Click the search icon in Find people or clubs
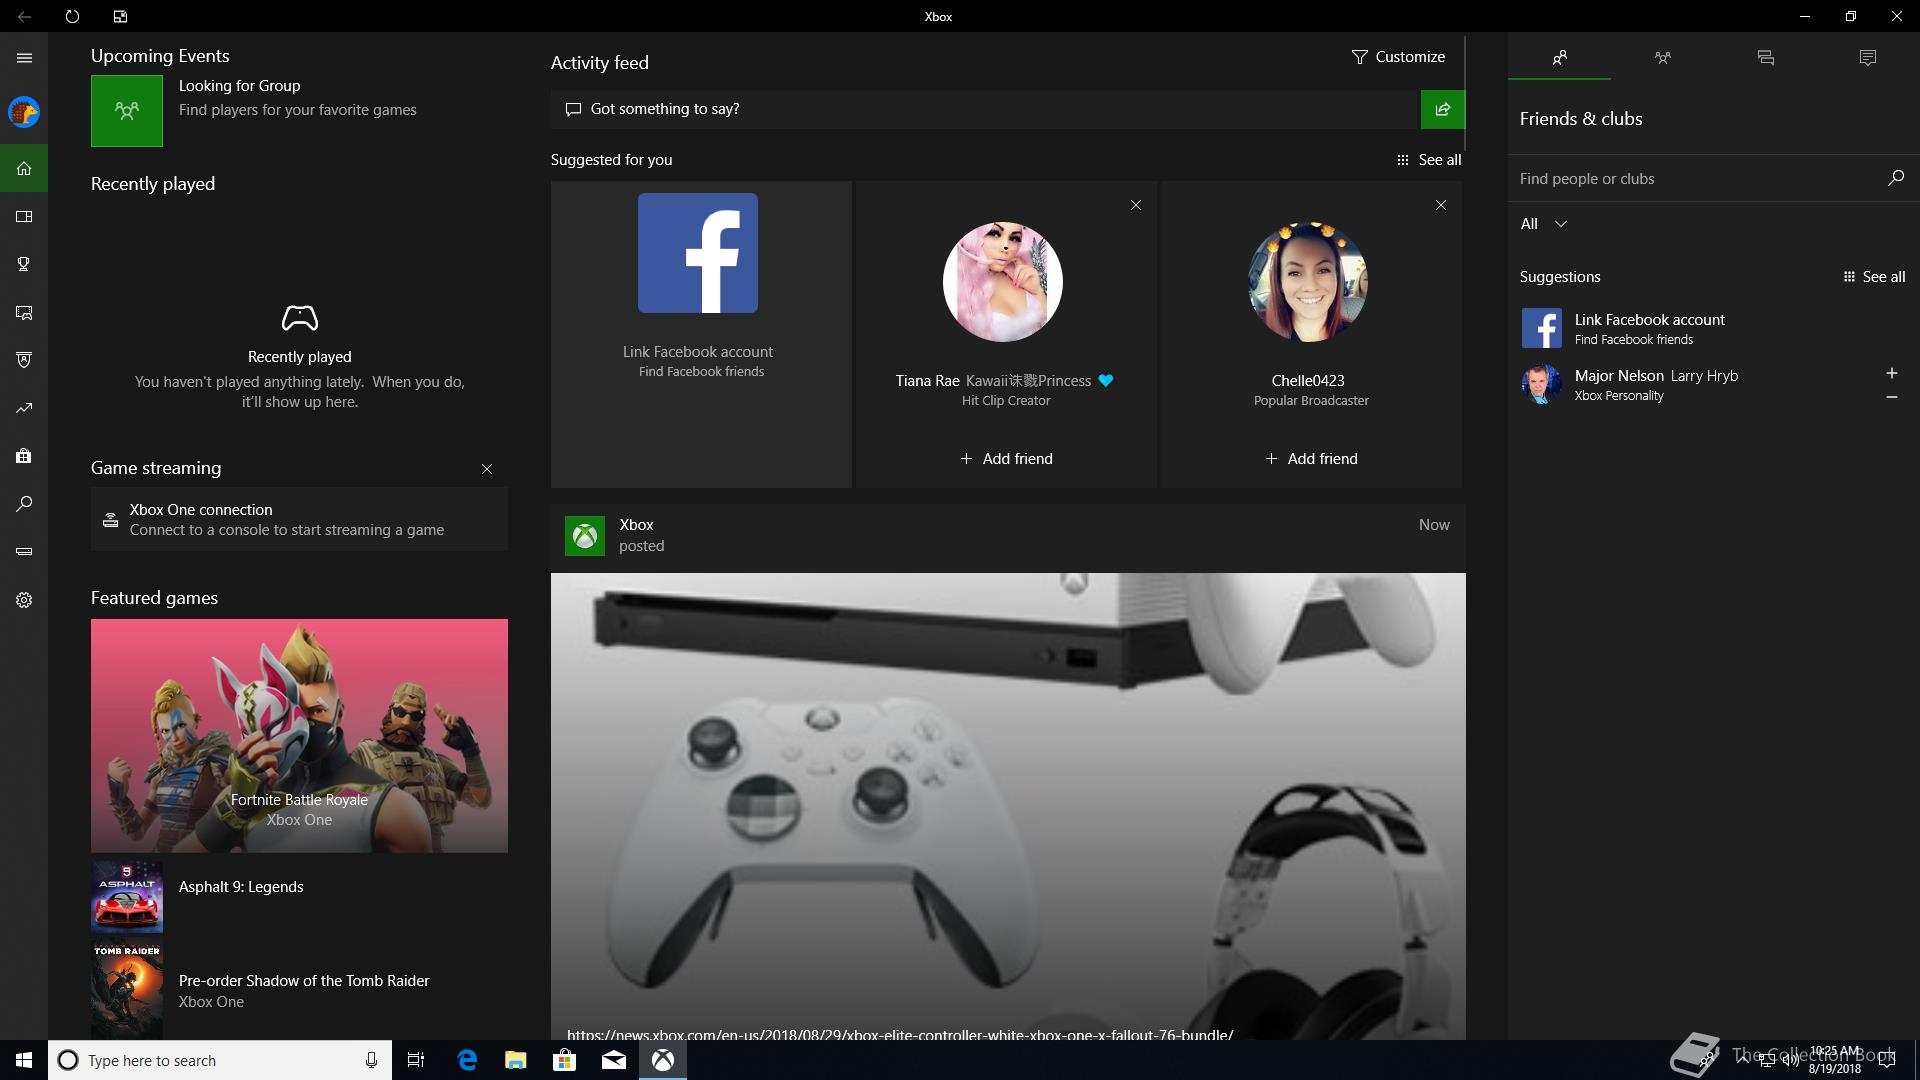This screenshot has height=1080, width=1920. point(1895,178)
